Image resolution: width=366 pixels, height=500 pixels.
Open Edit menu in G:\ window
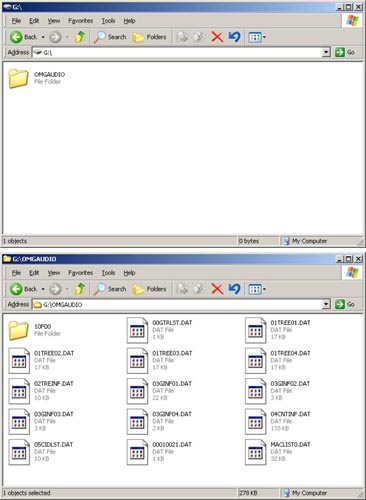click(x=34, y=21)
